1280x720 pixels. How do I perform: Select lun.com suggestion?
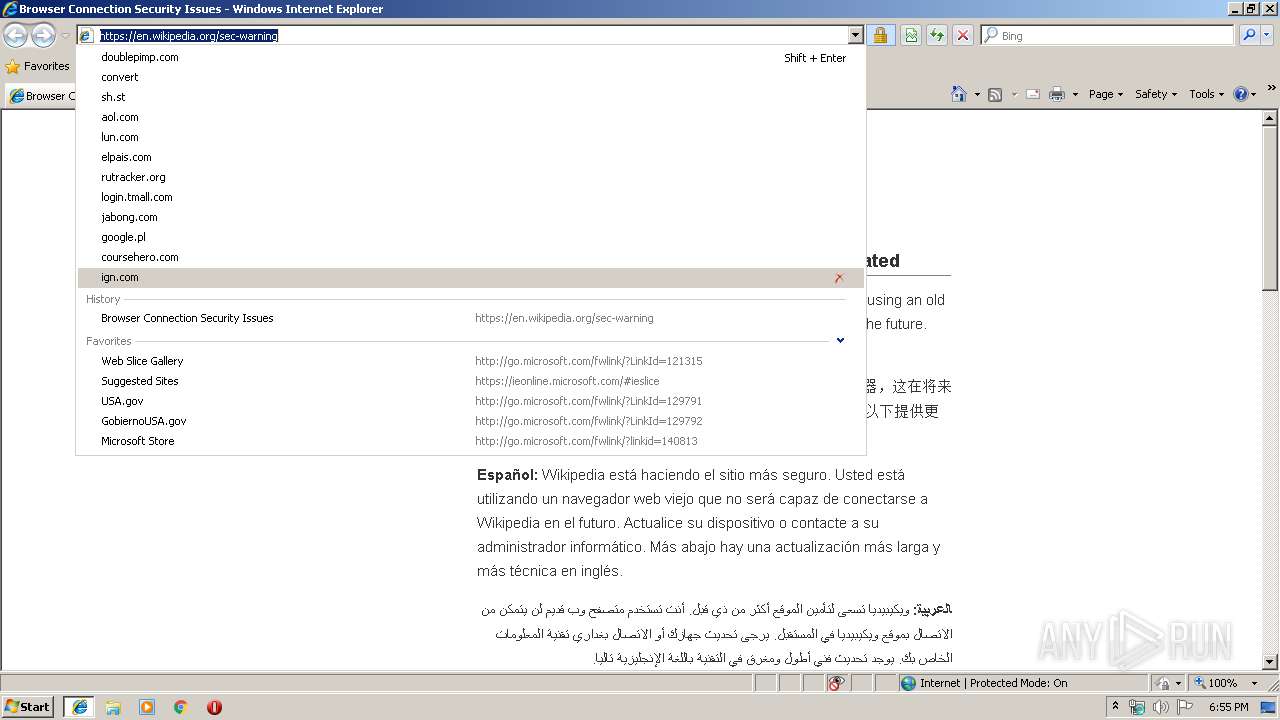(x=470, y=137)
